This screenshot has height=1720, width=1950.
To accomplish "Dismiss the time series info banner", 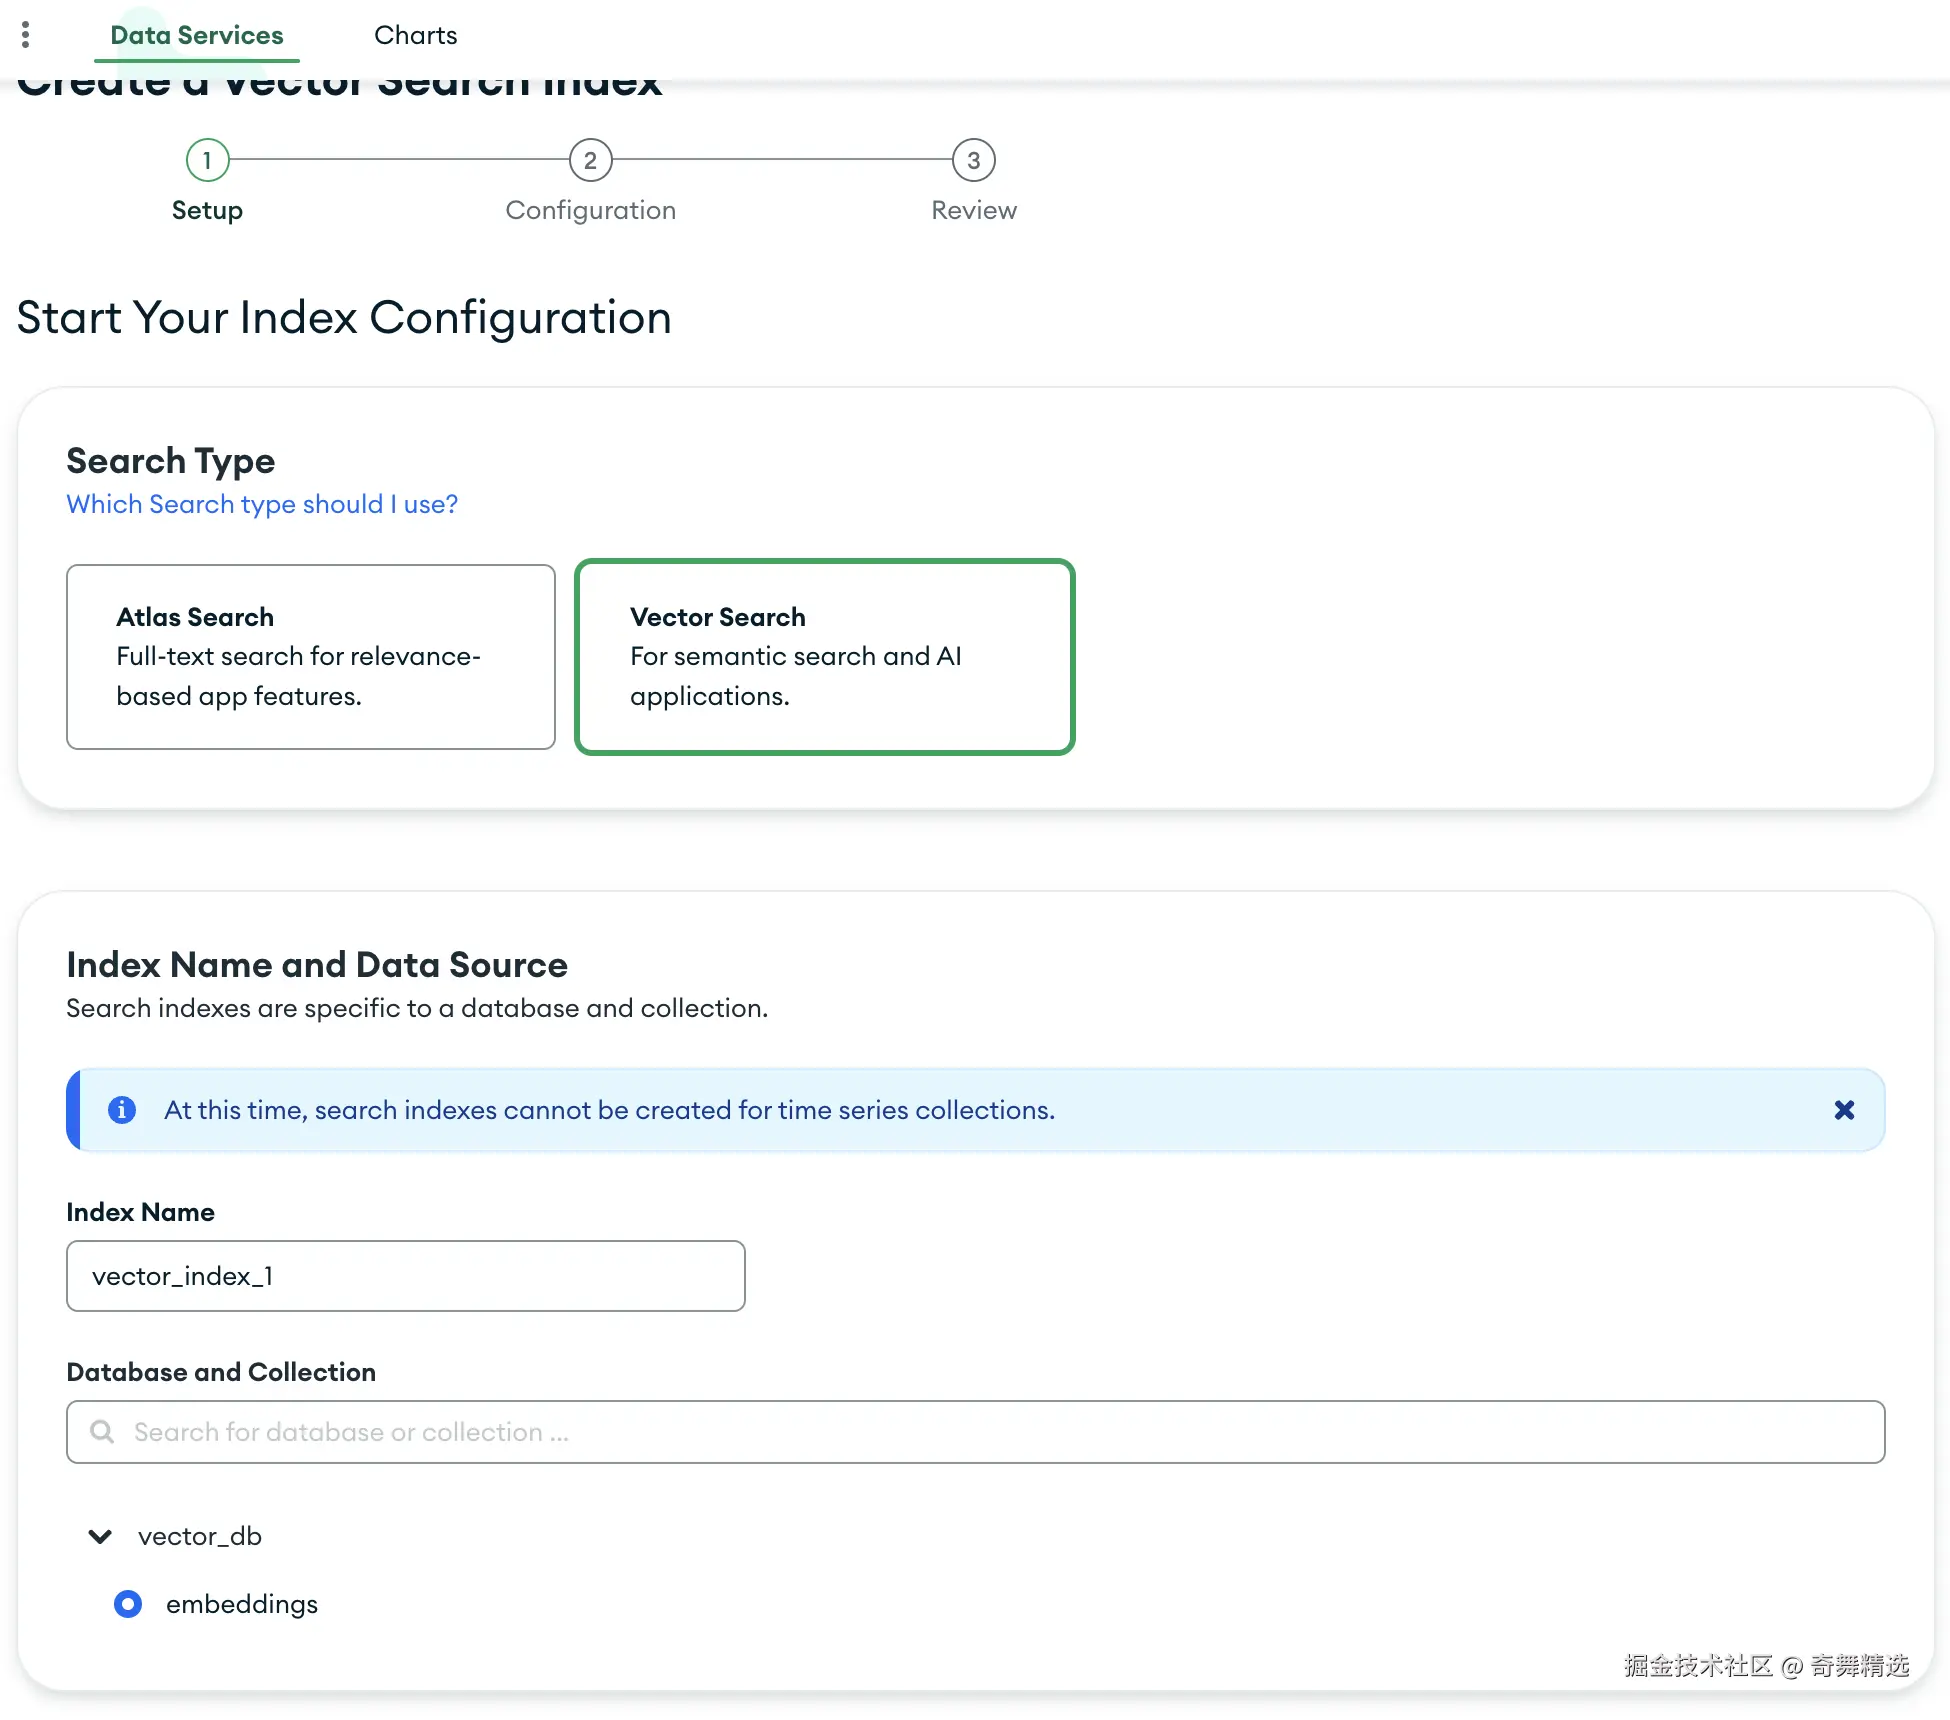I will [1844, 1110].
